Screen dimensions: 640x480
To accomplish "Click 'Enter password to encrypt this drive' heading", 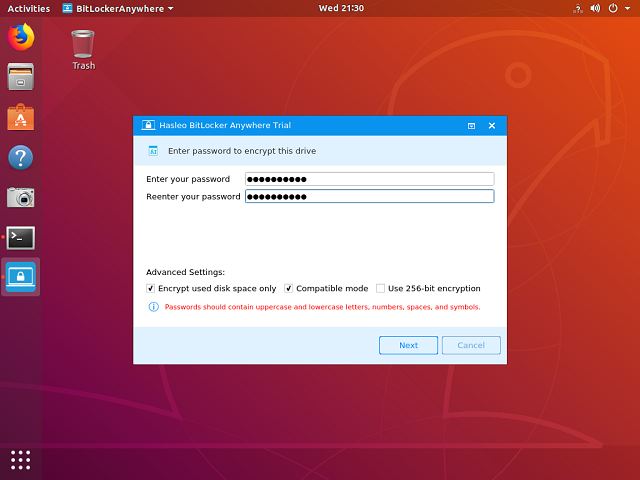I will tap(242, 151).
